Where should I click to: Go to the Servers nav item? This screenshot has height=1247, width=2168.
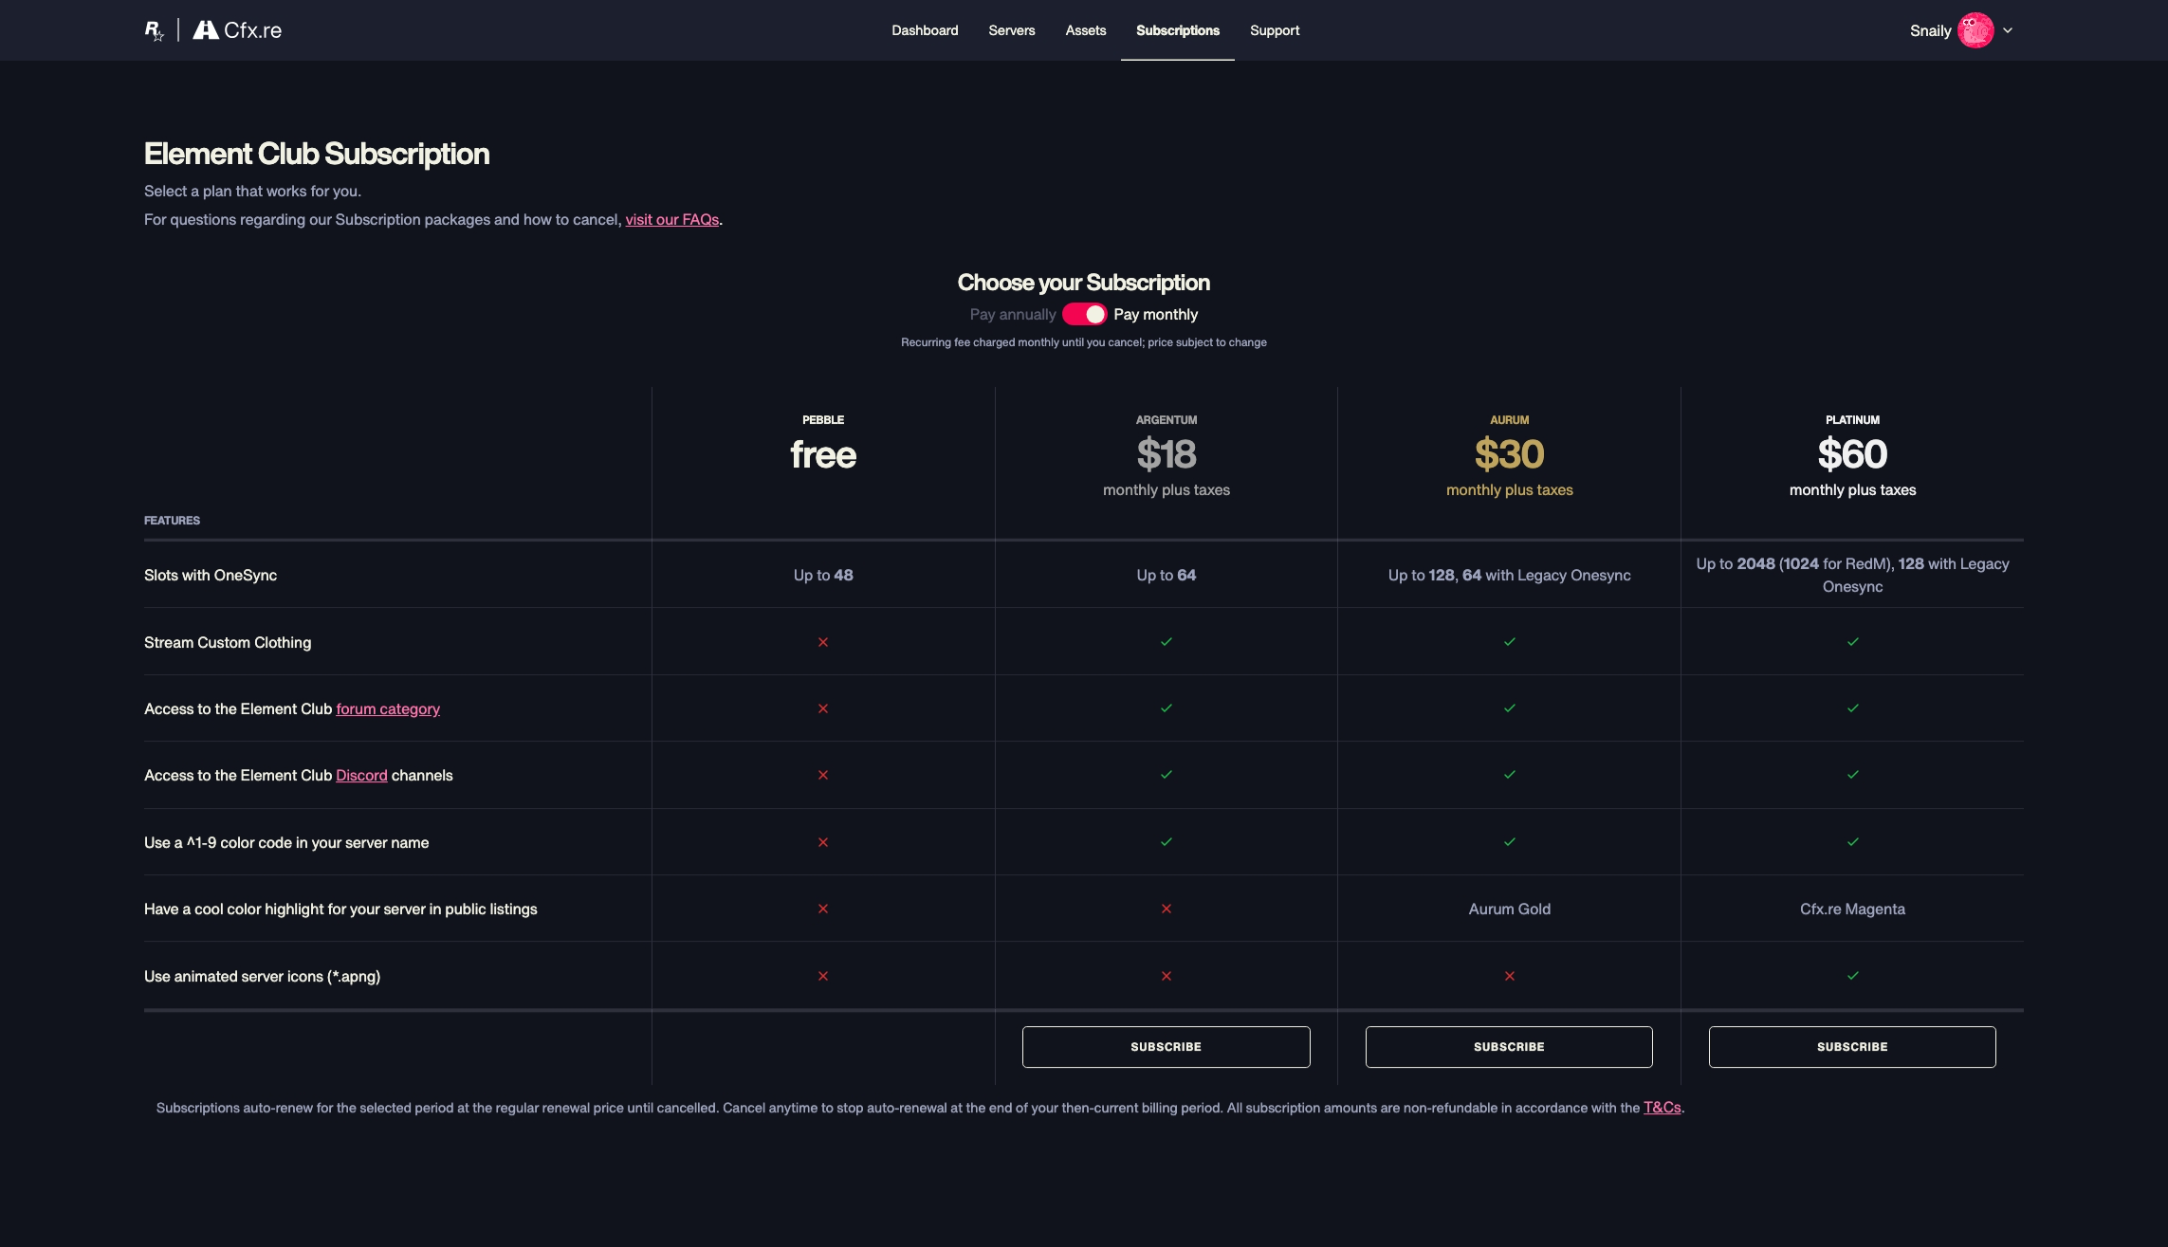[x=1011, y=30]
